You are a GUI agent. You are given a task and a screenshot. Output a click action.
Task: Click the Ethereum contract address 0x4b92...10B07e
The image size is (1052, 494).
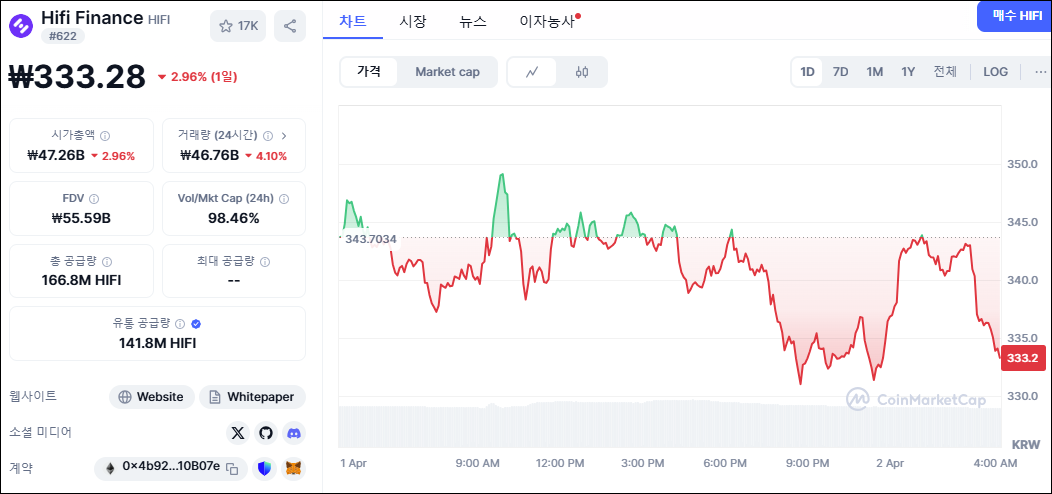171,468
